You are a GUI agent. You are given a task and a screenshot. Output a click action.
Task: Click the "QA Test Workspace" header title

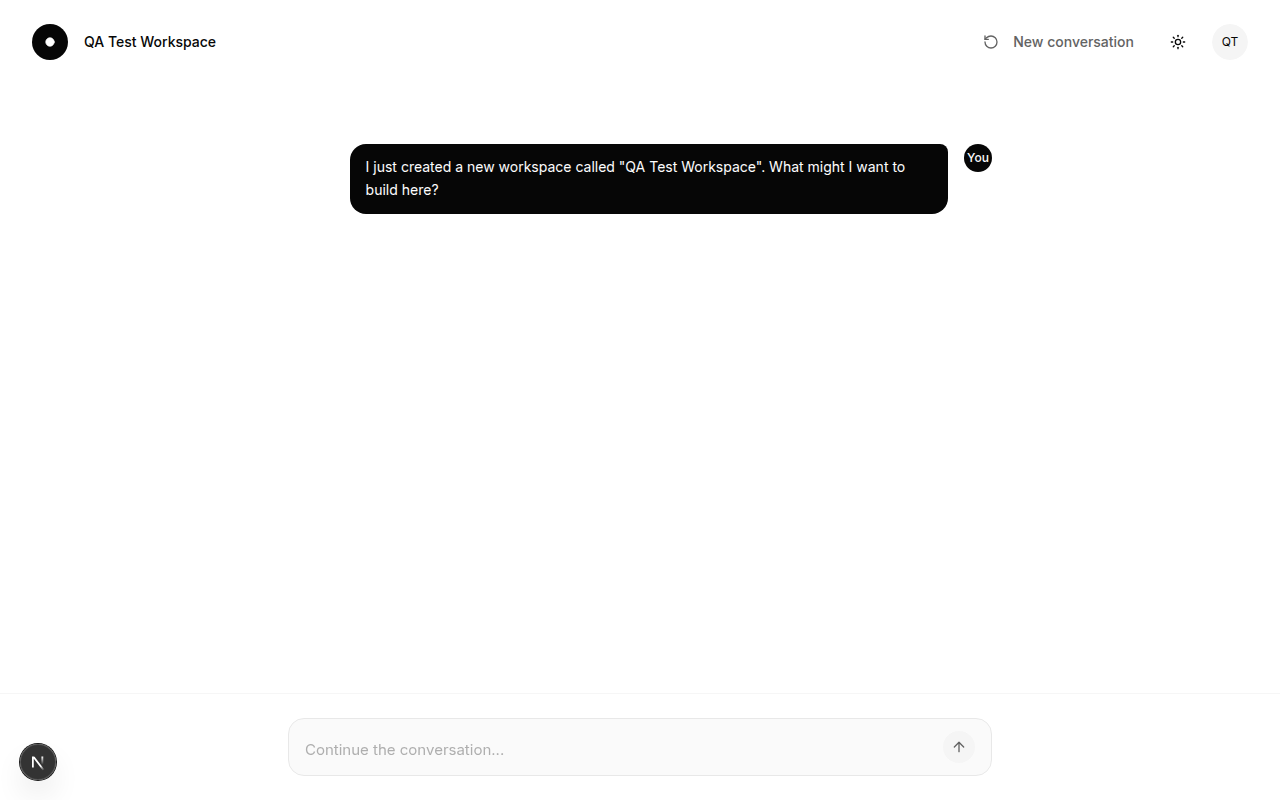click(150, 42)
